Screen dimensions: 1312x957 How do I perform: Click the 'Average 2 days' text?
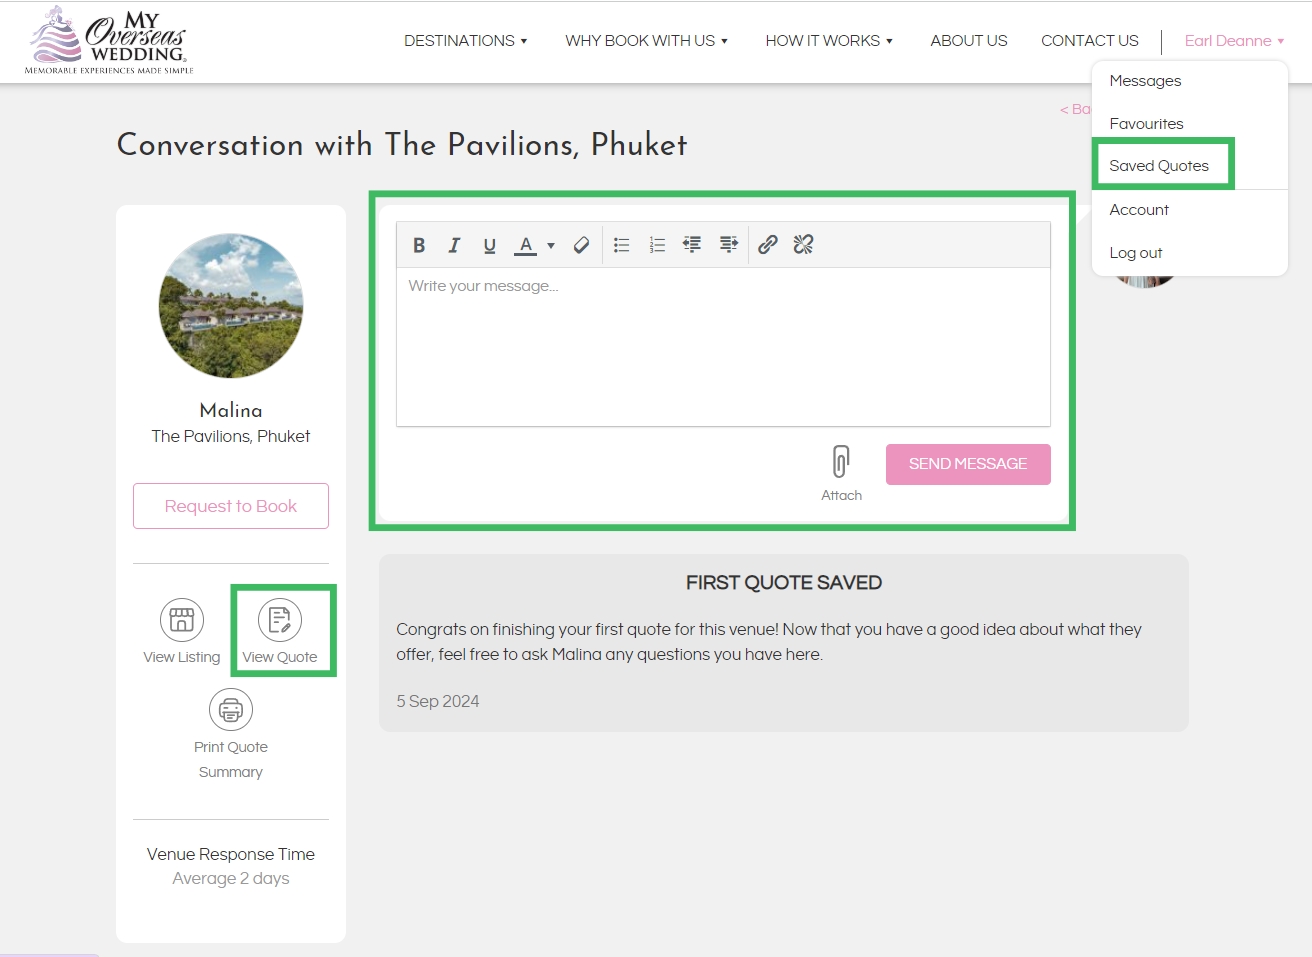(x=231, y=879)
